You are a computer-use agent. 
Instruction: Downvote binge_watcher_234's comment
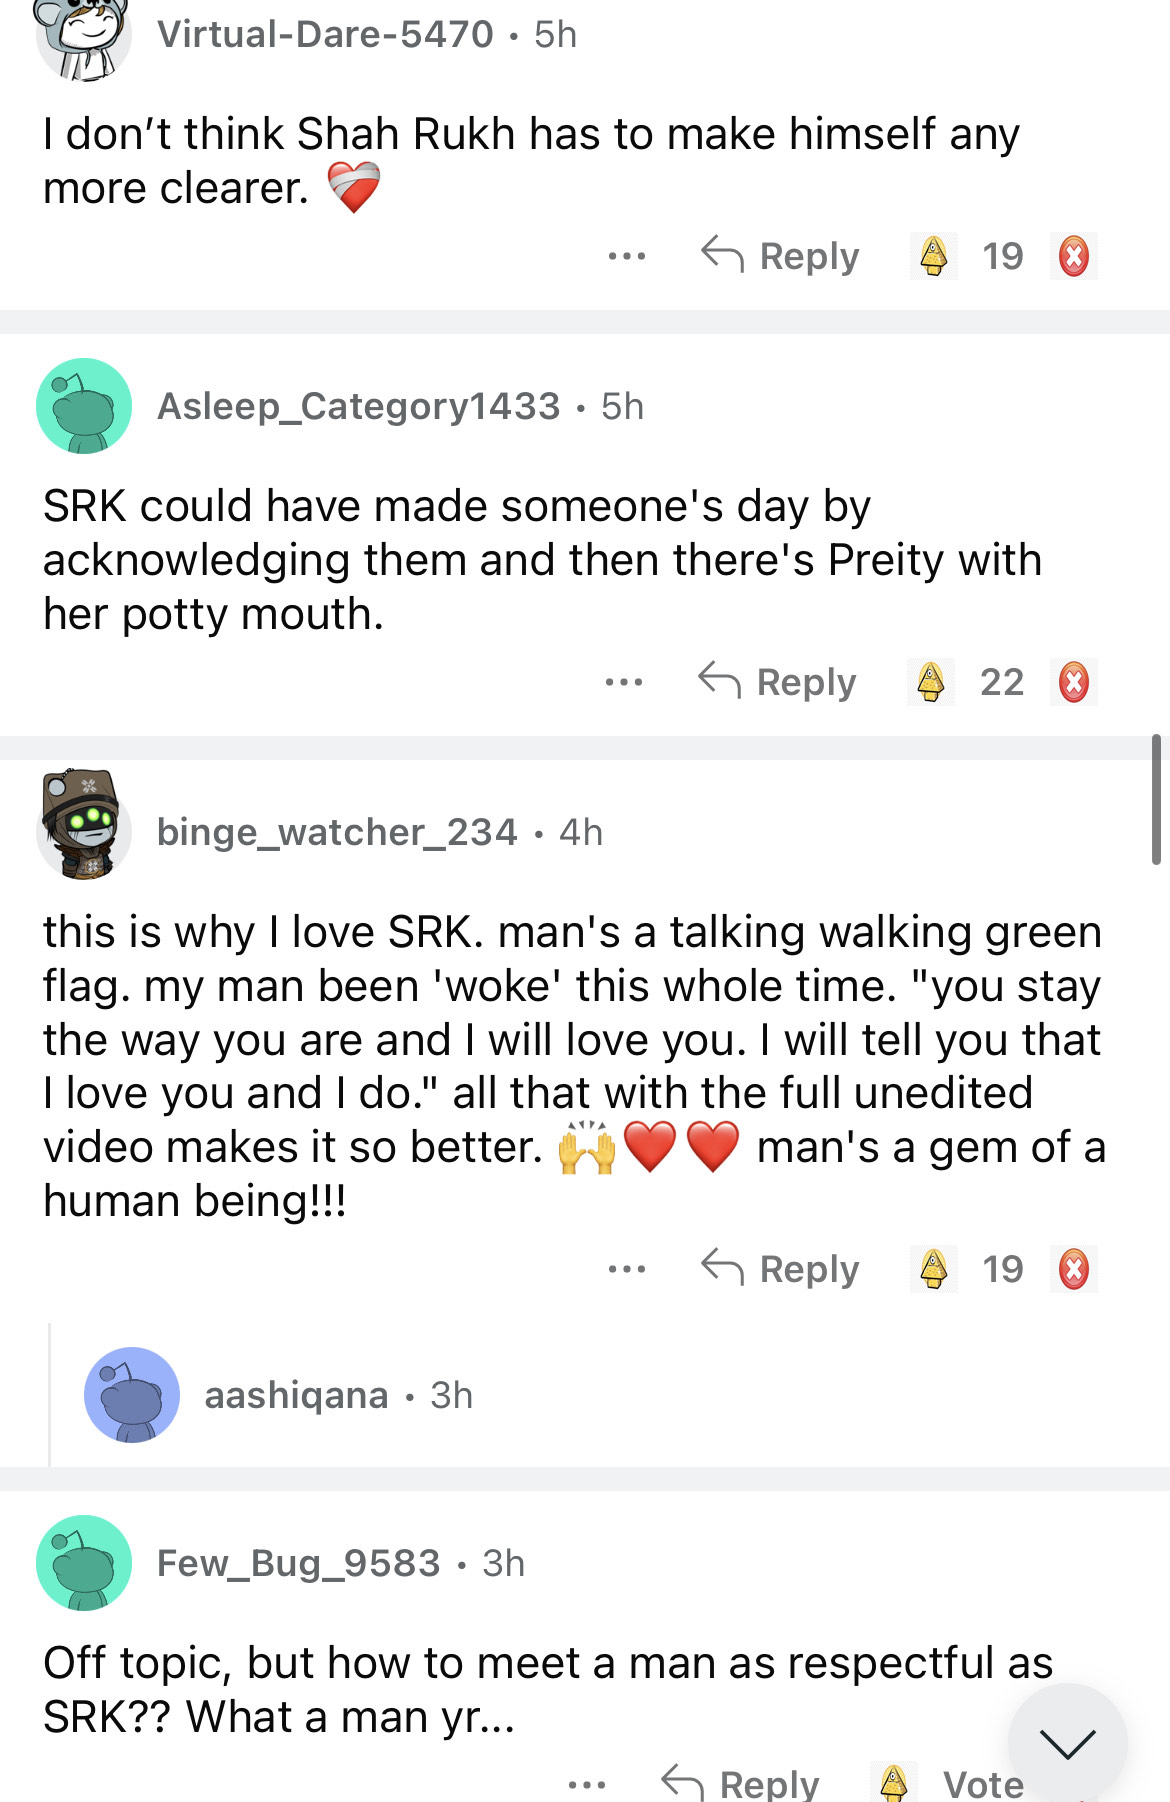[x=1074, y=1269]
